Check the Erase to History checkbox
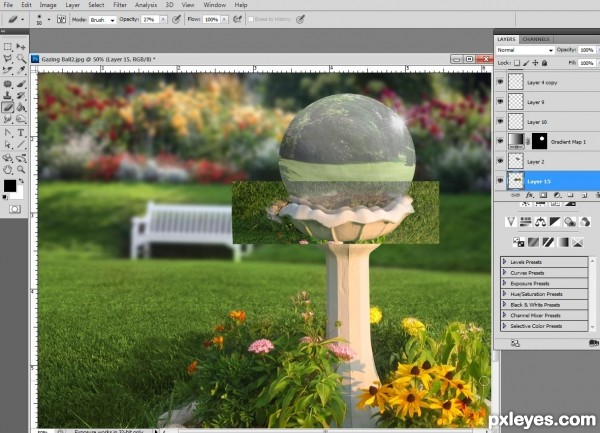The height and width of the screenshot is (433, 600). coord(251,19)
